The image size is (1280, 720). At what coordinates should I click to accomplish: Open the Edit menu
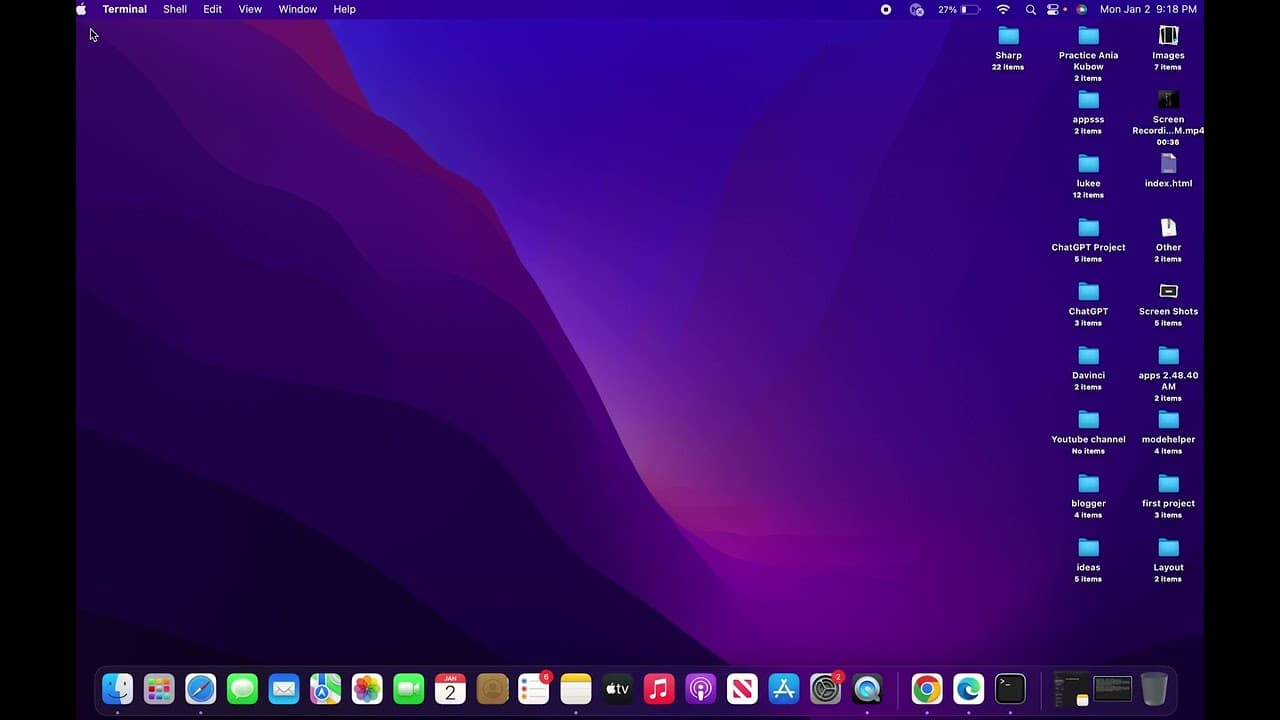click(213, 9)
